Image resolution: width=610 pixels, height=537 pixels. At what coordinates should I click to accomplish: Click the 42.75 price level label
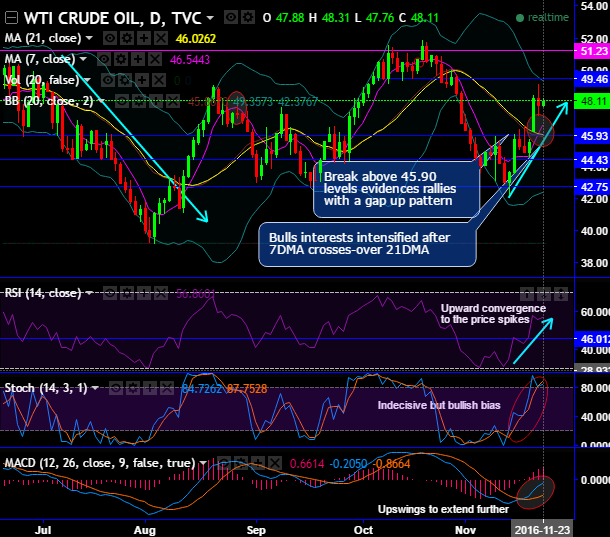pos(592,187)
